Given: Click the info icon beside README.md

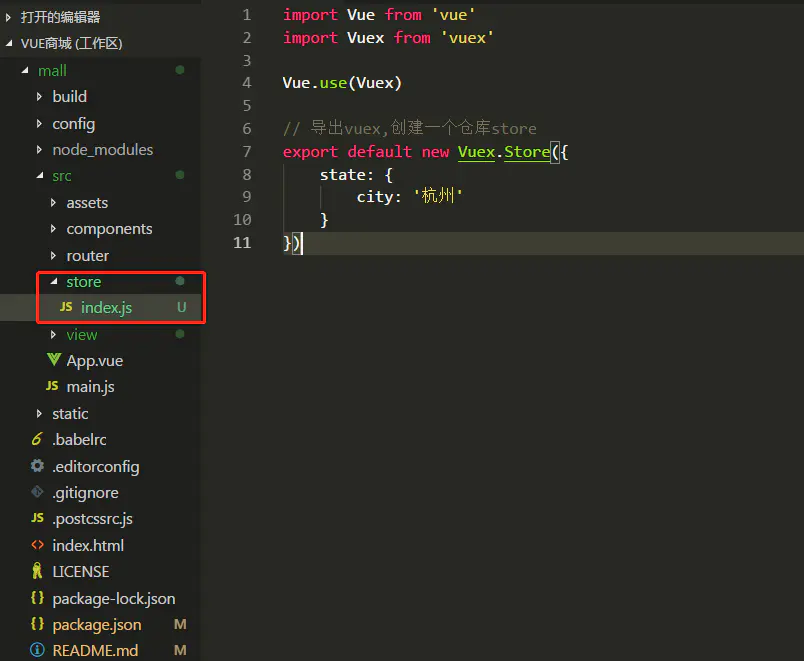Looking at the screenshot, I should tap(37, 650).
